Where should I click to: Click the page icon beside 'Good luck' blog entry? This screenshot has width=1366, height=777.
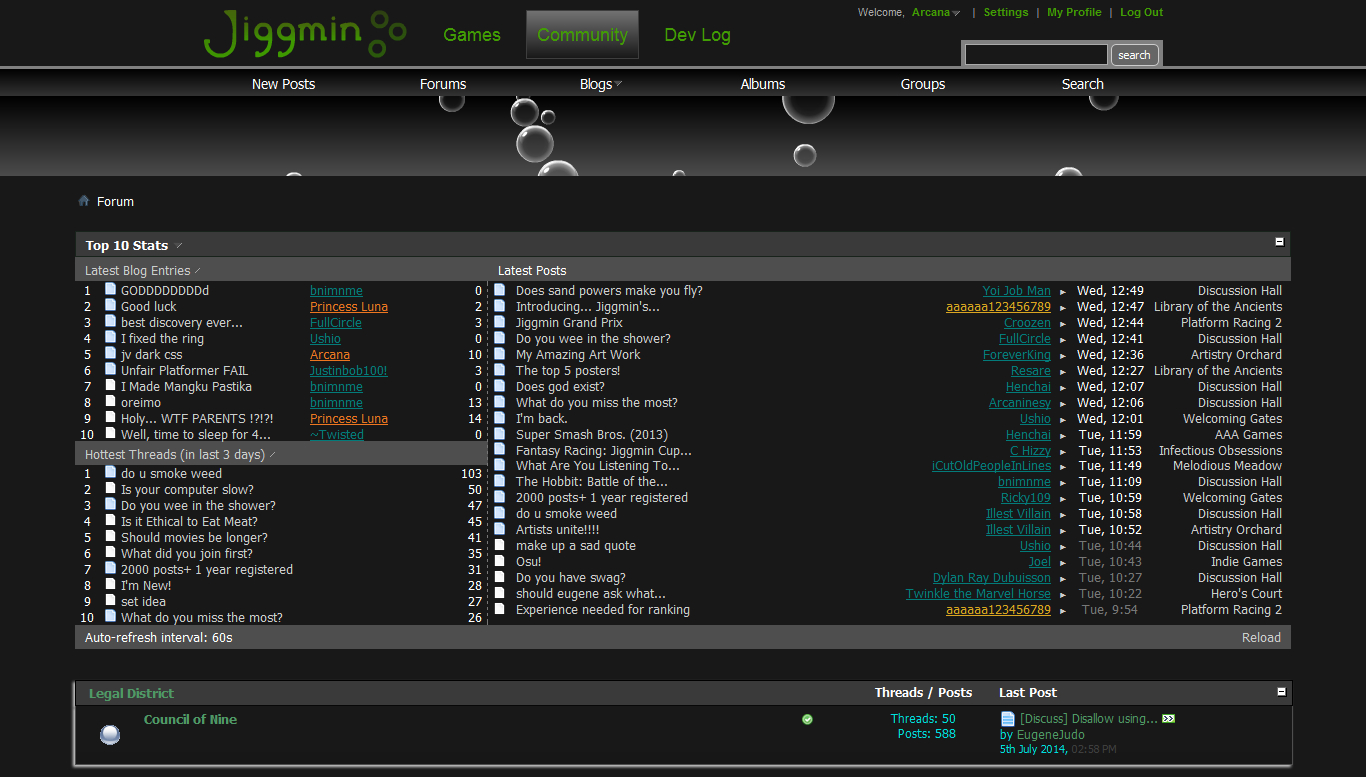click(111, 306)
